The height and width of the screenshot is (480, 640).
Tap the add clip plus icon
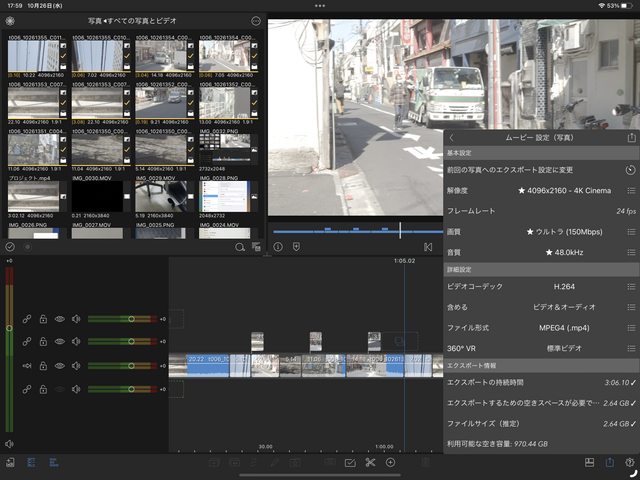point(391,462)
